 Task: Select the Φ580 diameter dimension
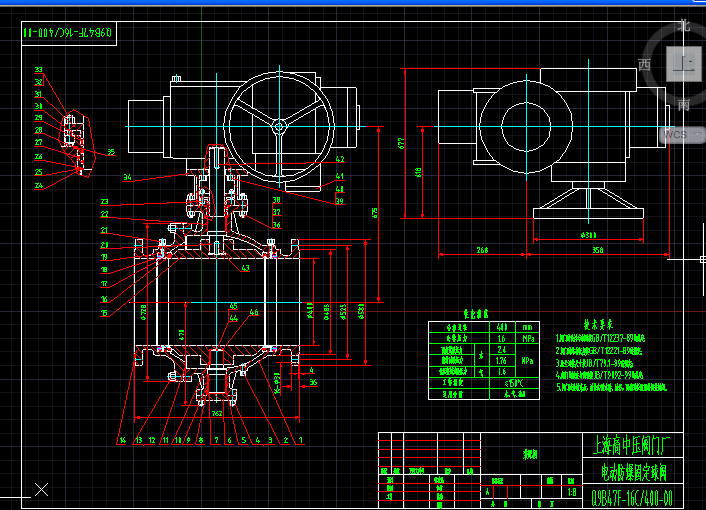click(361, 311)
